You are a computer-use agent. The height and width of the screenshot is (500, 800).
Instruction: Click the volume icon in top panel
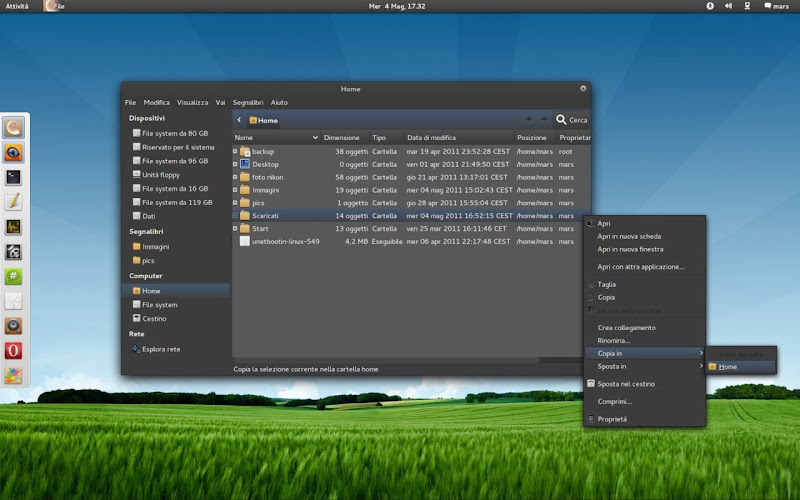click(729, 6)
